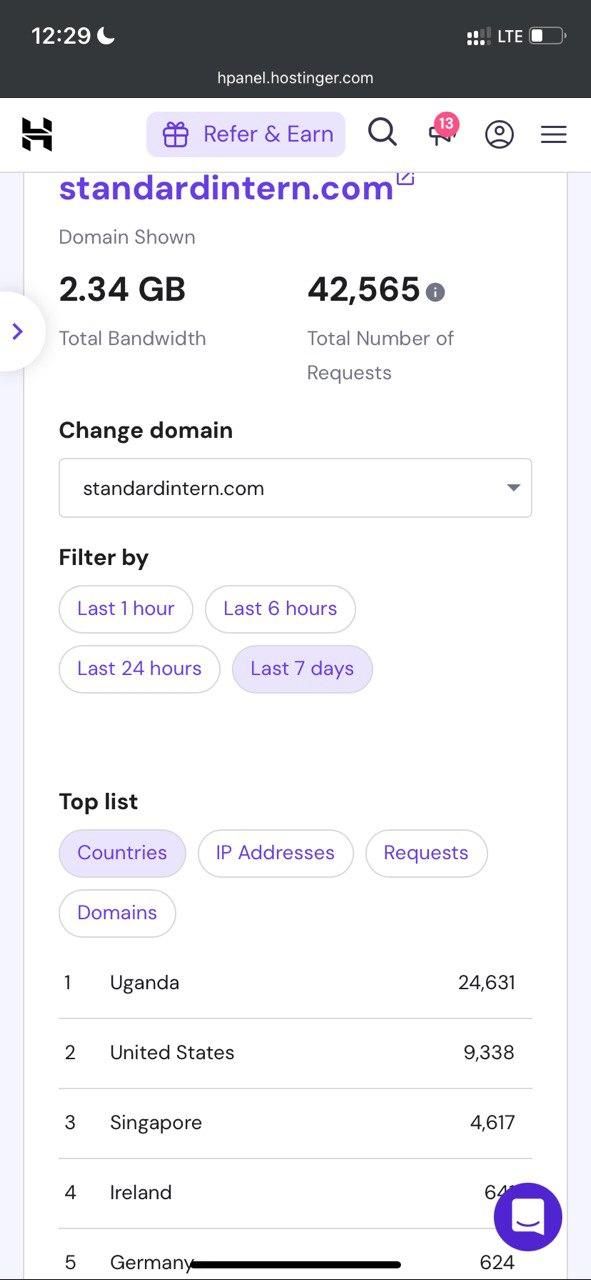
Task: Select the Last 24 hours filter
Action: [x=139, y=669]
